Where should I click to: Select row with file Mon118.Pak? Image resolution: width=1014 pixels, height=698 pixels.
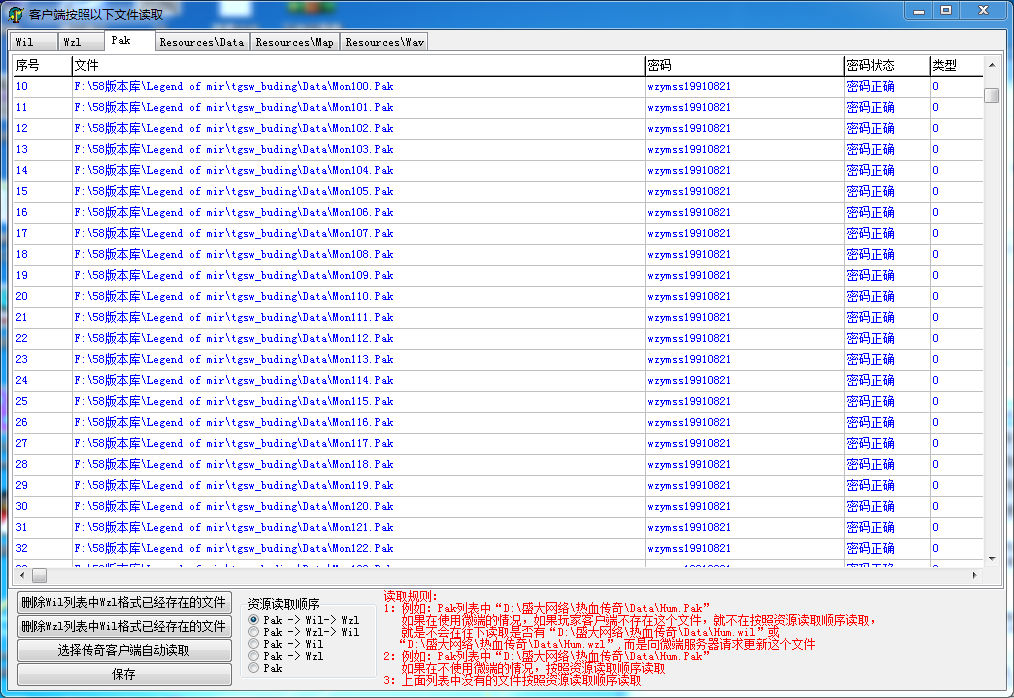(x=498, y=464)
